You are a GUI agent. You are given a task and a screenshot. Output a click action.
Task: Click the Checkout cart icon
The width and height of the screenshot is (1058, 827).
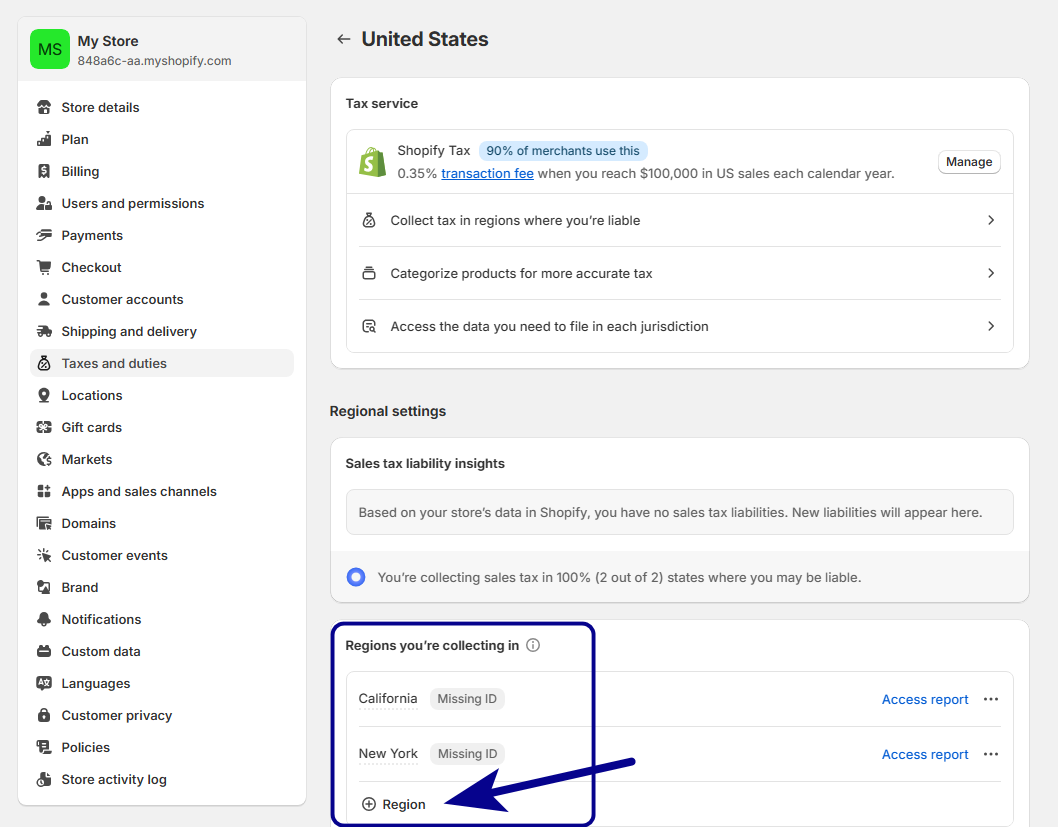pos(44,267)
